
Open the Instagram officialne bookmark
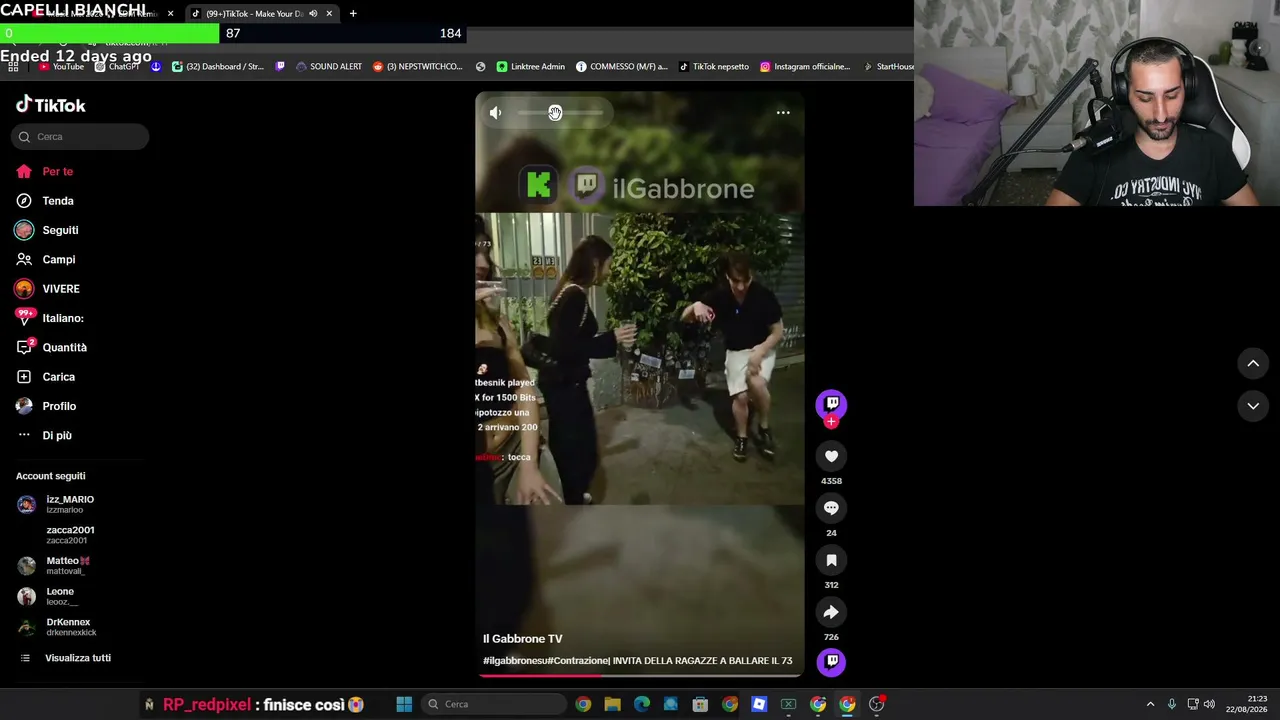805,67
